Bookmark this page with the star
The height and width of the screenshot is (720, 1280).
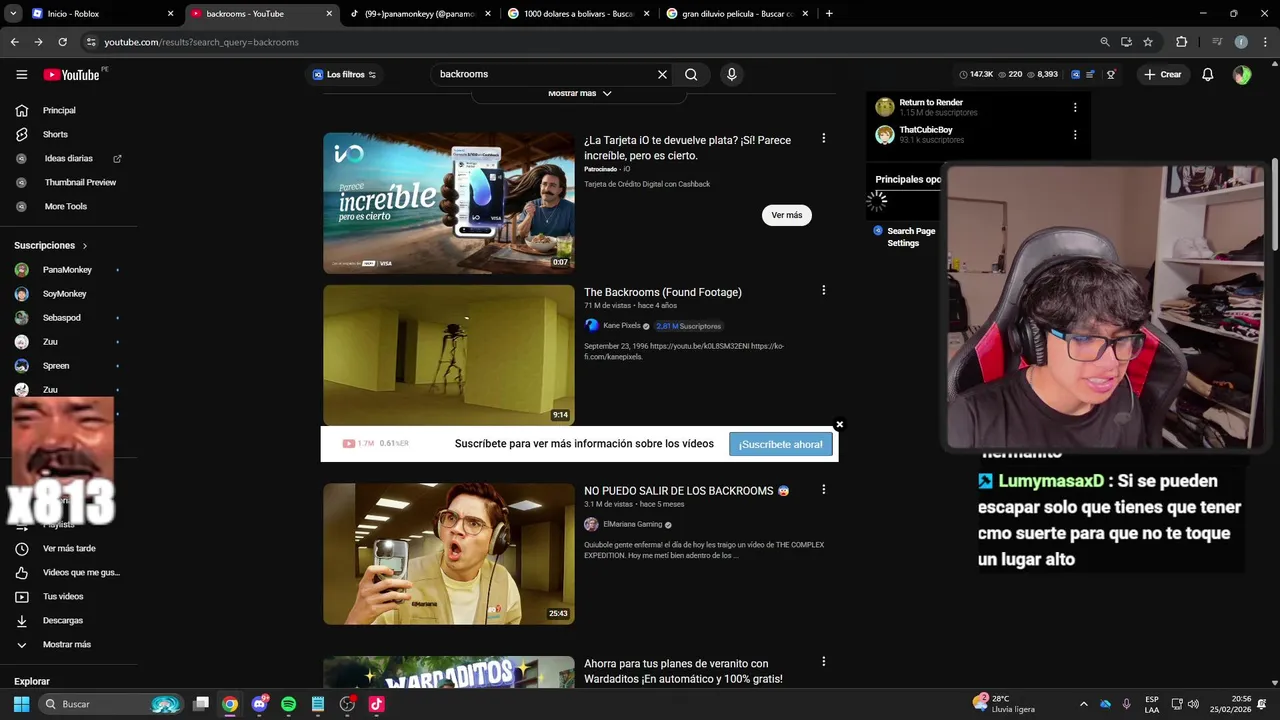click(x=1148, y=42)
